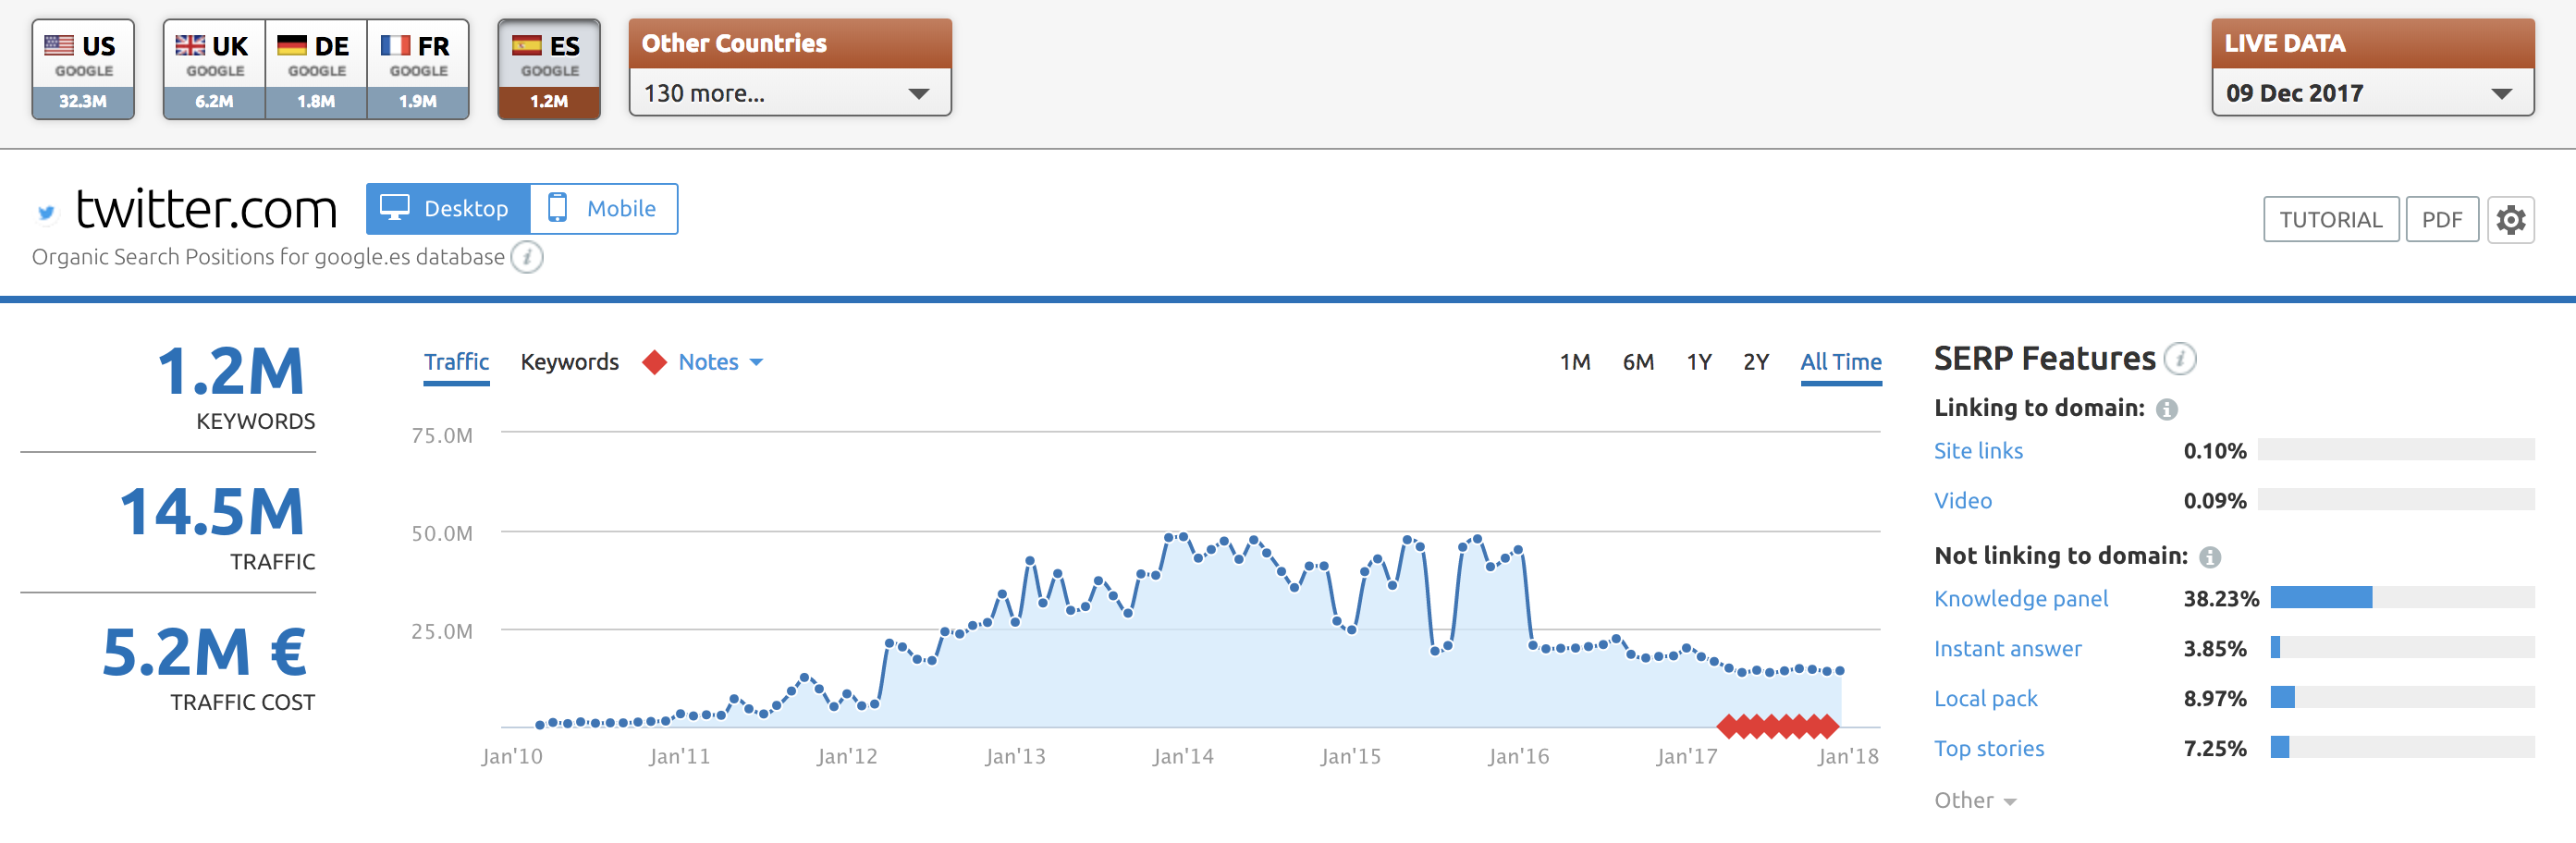The height and width of the screenshot is (843, 2576).
Task: Open the Other Countries dropdown
Action: [x=790, y=93]
